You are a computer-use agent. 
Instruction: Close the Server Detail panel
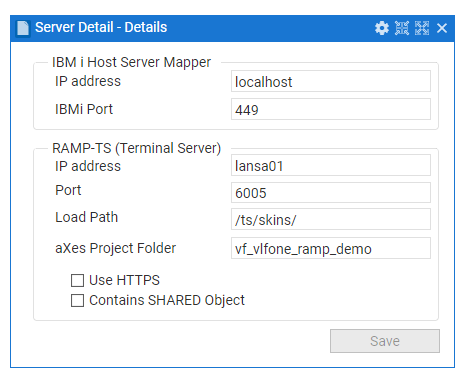coord(442,28)
